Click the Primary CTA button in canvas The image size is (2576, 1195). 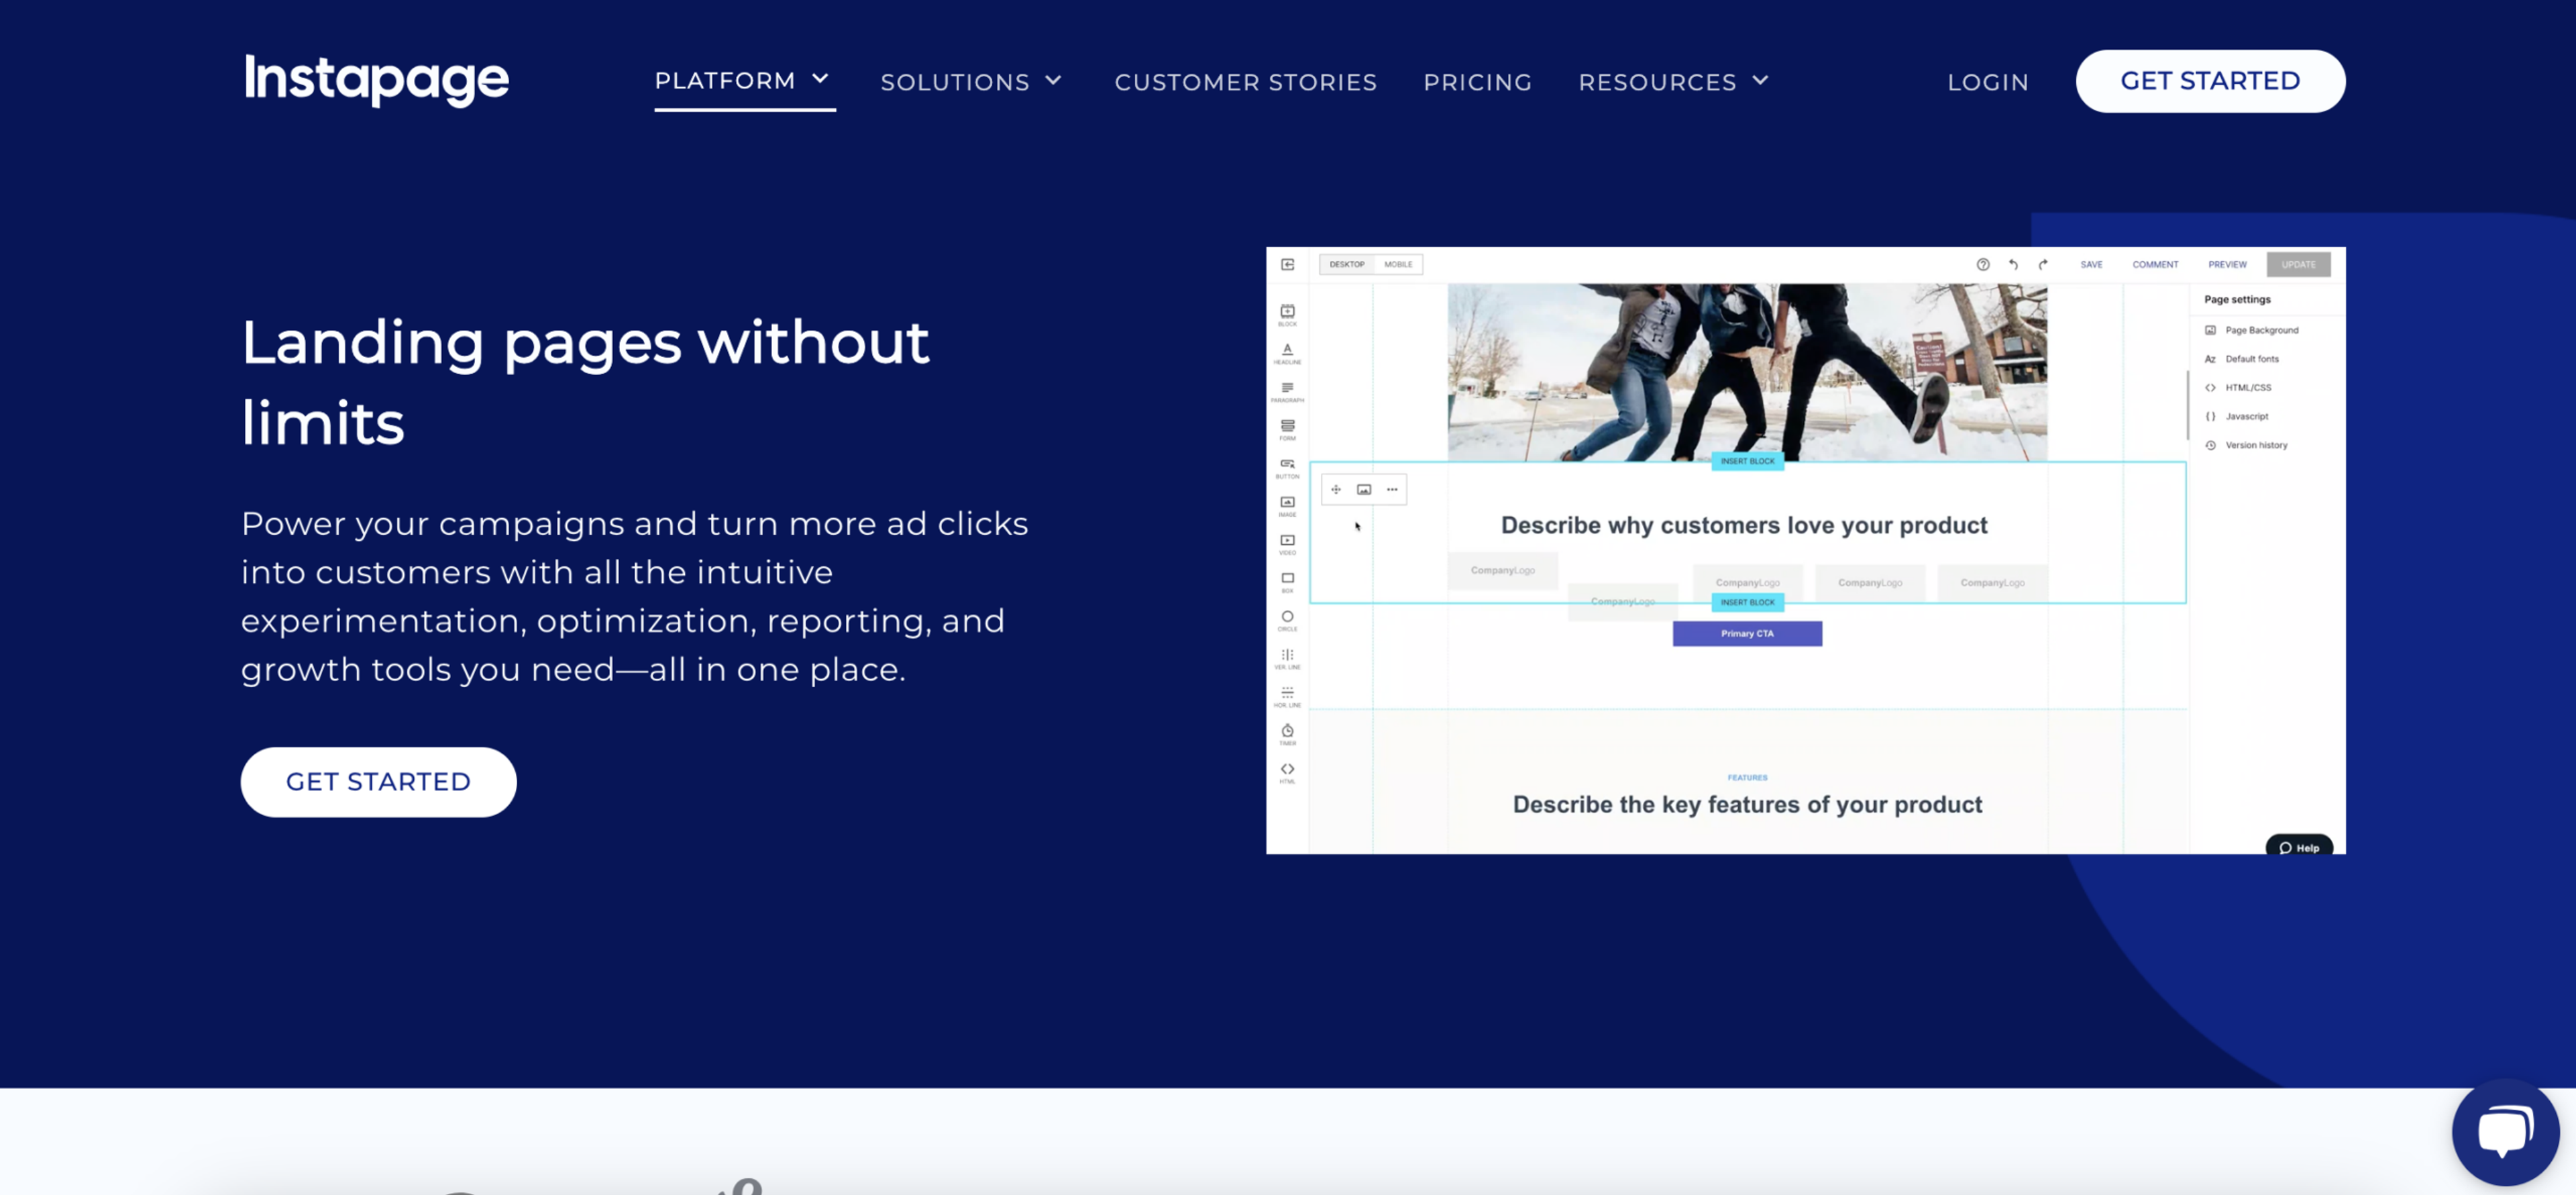tap(1747, 633)
